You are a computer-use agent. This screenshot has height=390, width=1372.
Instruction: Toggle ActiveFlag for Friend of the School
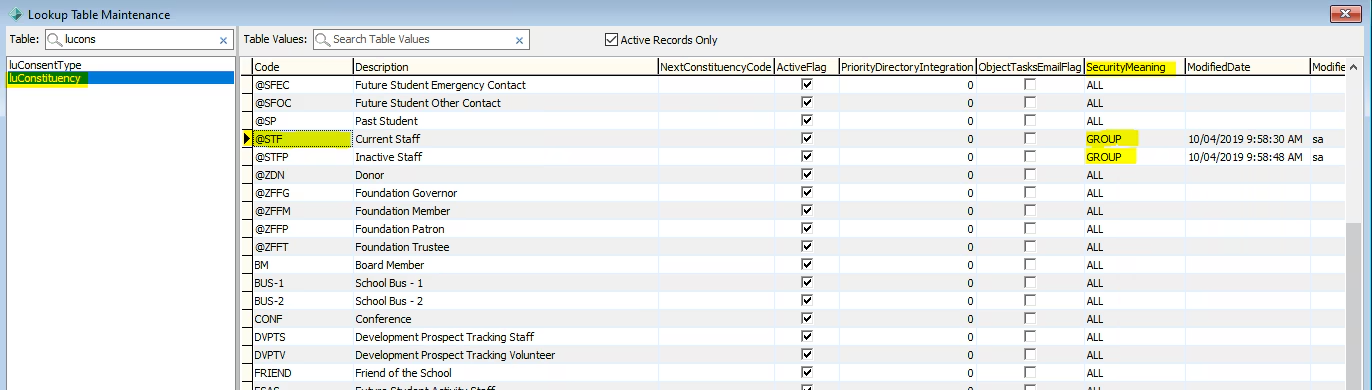click(807, 373)
